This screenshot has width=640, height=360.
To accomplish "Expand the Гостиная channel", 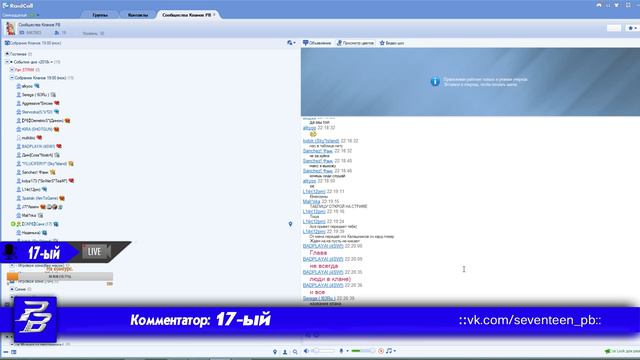I will [x=7, y=54].
